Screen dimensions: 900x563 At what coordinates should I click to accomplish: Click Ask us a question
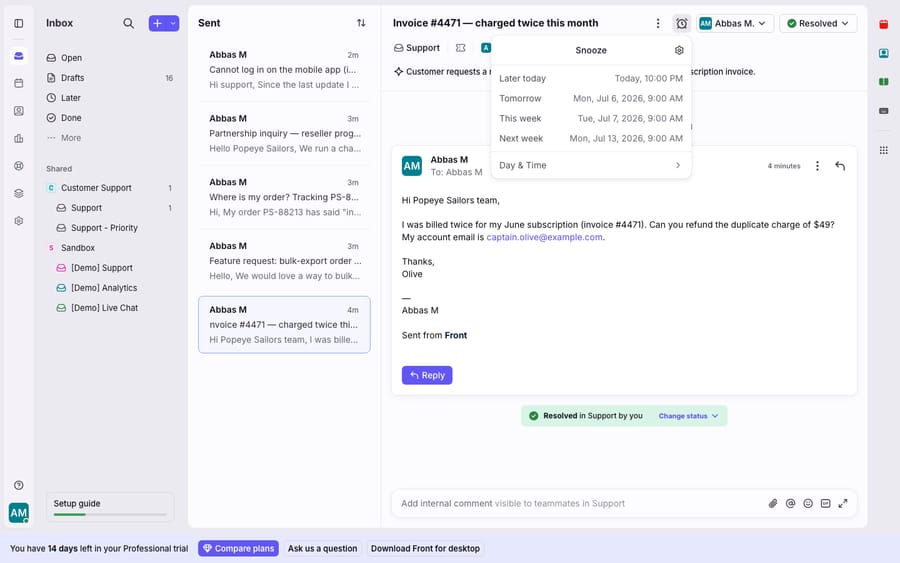pos(323,549)
